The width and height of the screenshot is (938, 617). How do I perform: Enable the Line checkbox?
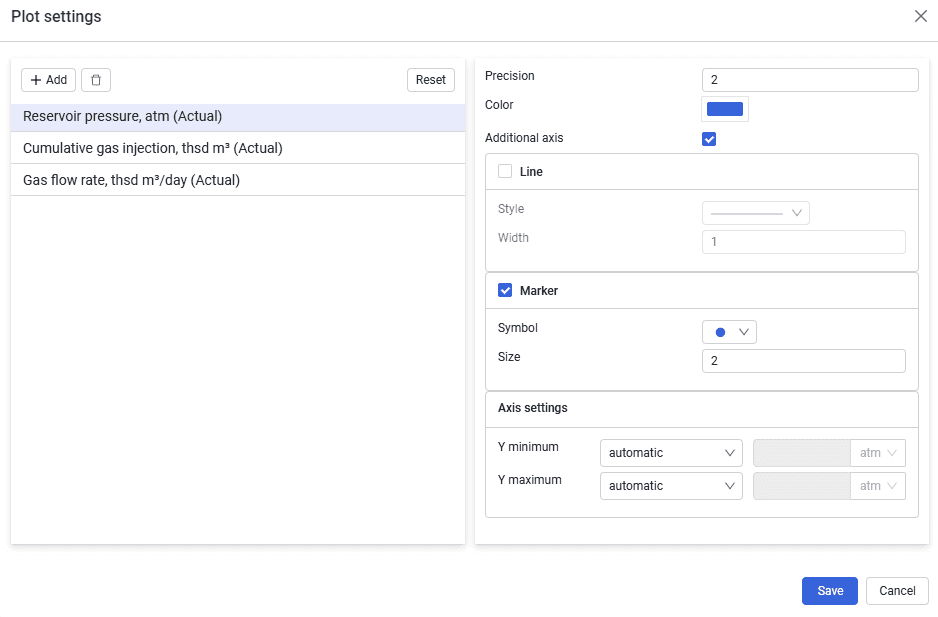tap(505, 172)
